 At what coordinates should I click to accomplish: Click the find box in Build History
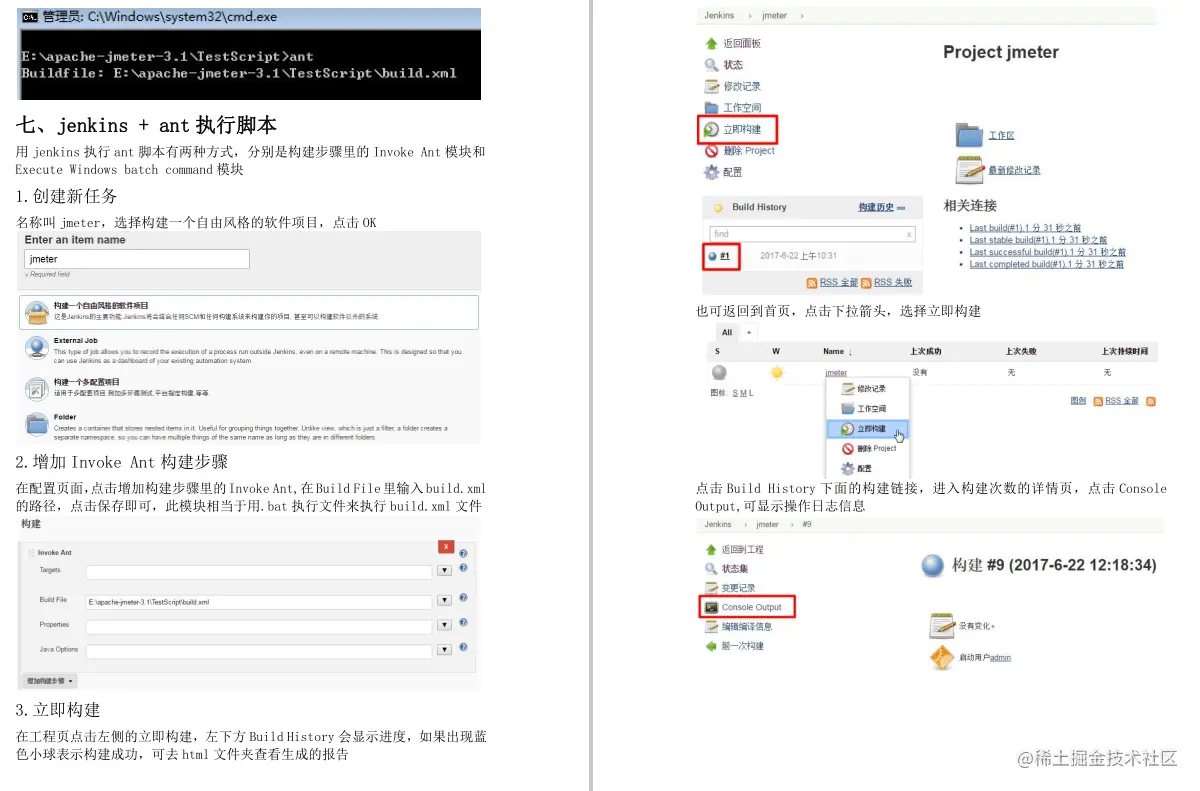810,231
